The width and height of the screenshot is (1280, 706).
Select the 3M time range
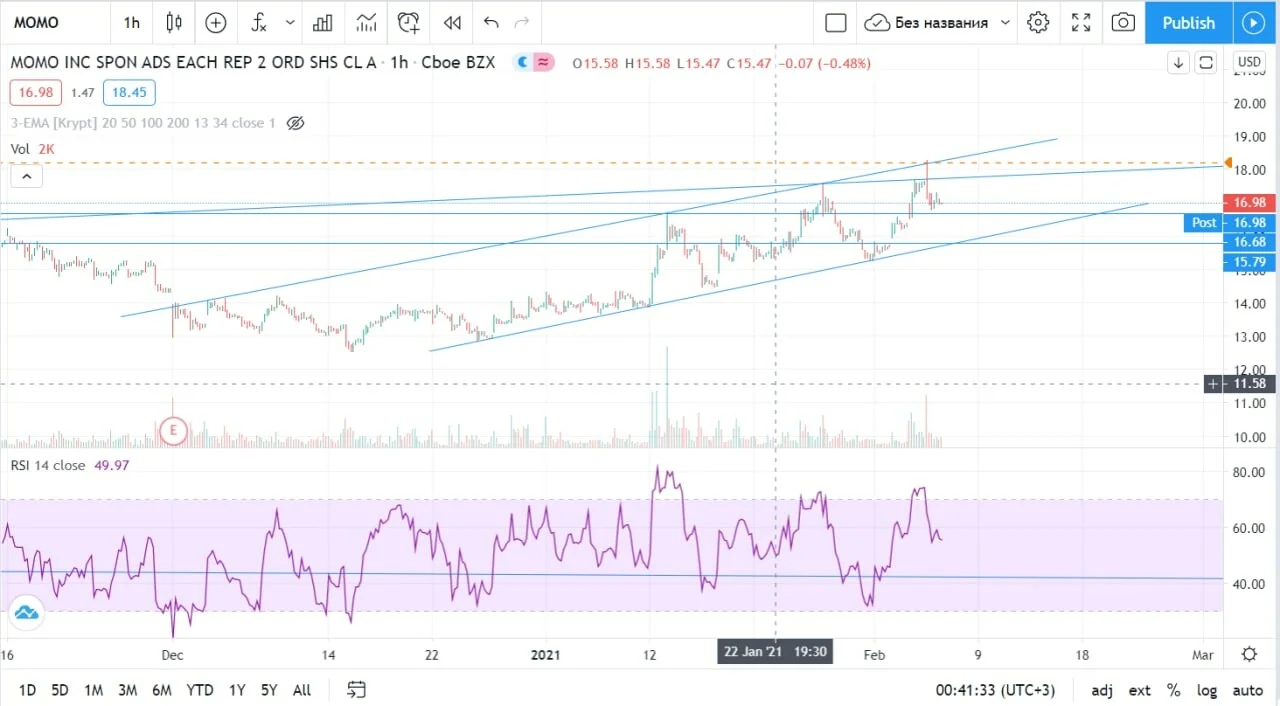(127, 690)
